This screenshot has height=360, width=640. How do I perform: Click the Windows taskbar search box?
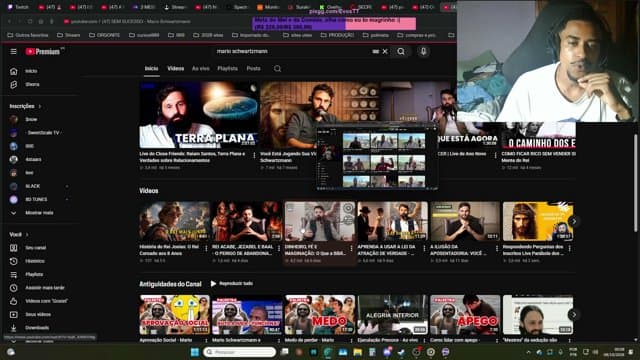[x=240, y=352]
